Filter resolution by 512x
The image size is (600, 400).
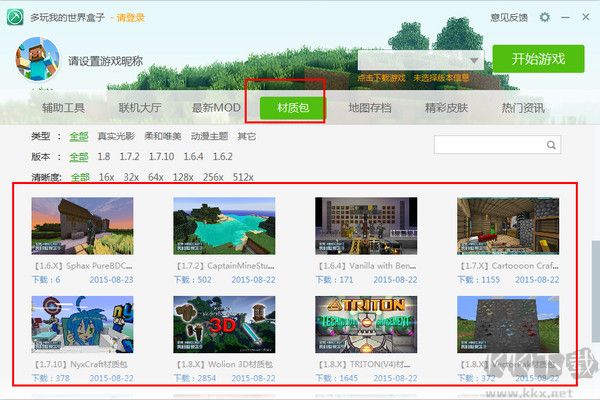pyautogui.click(x=243, y=177)
